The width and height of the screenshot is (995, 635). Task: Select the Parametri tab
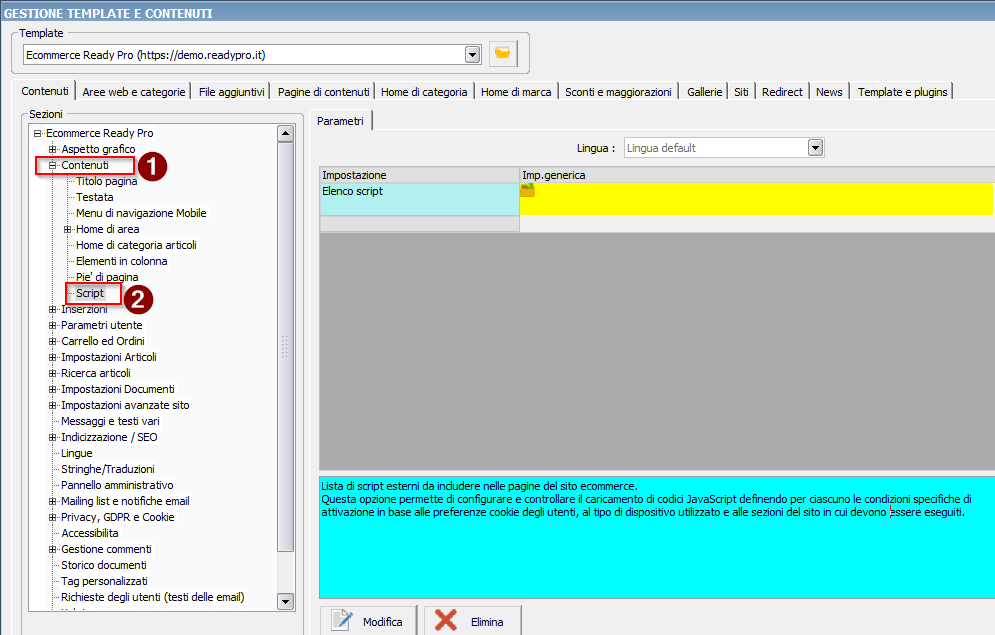340,121
